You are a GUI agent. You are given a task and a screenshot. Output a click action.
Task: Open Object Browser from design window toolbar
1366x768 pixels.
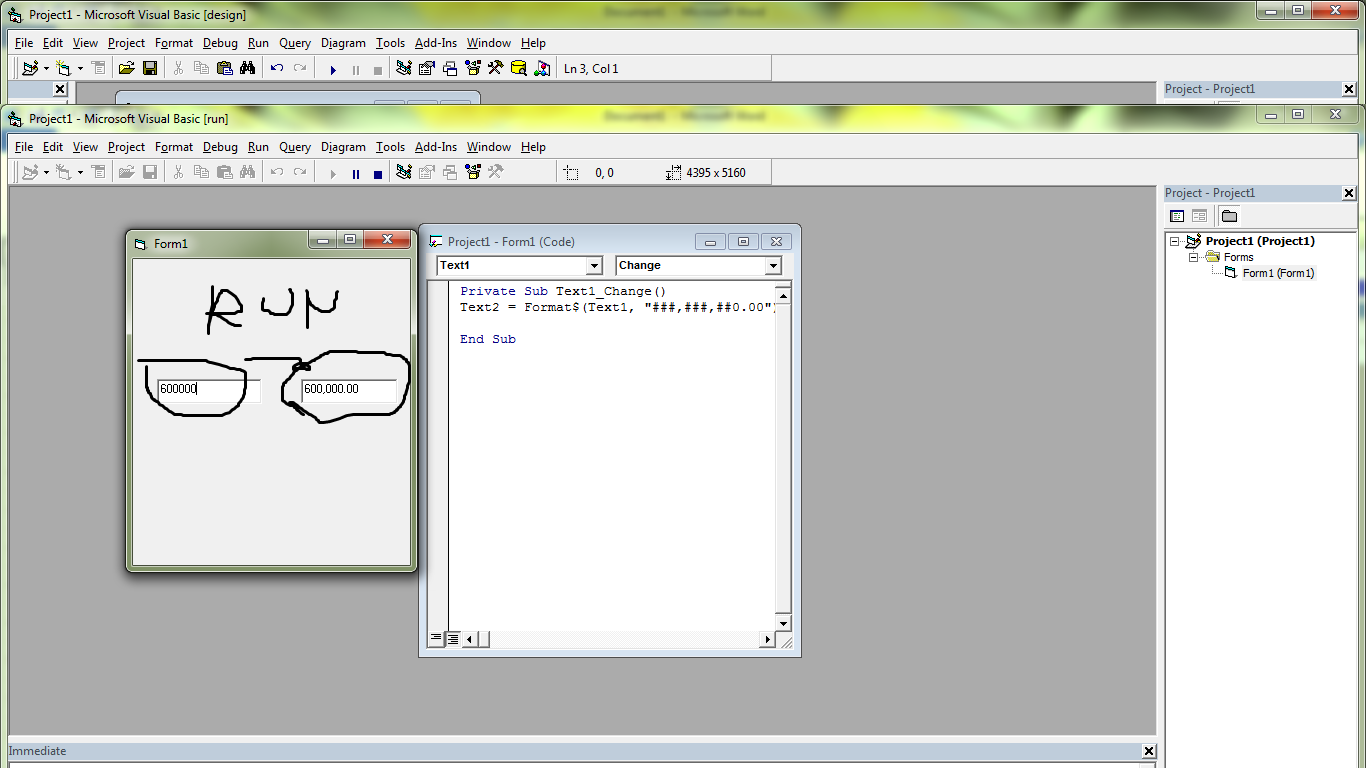(x=473, y=68)
